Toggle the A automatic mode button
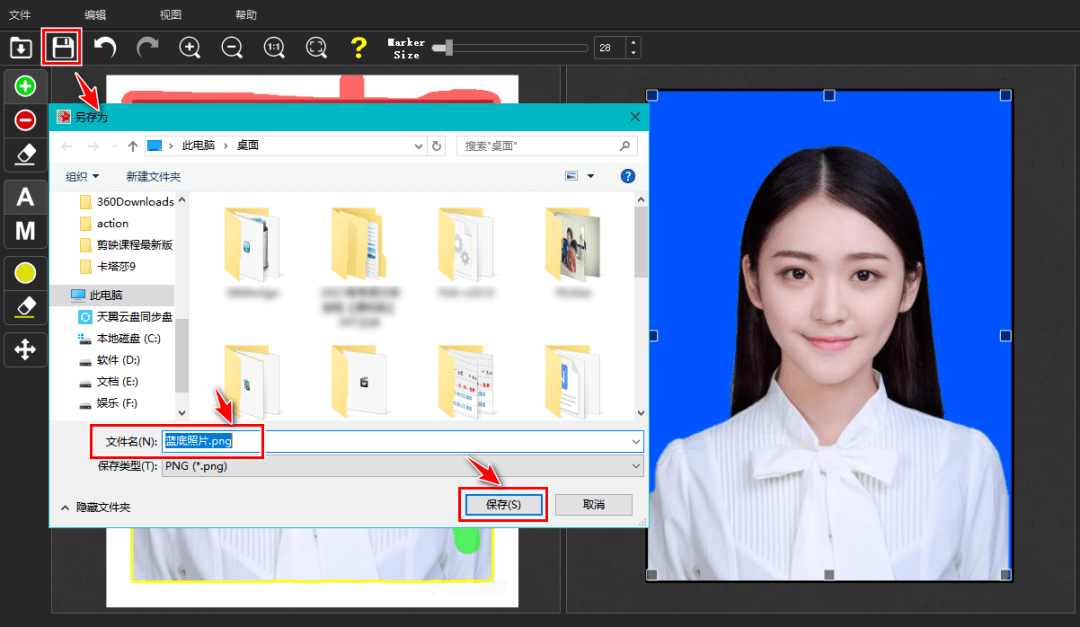 [x=26, y=197]
